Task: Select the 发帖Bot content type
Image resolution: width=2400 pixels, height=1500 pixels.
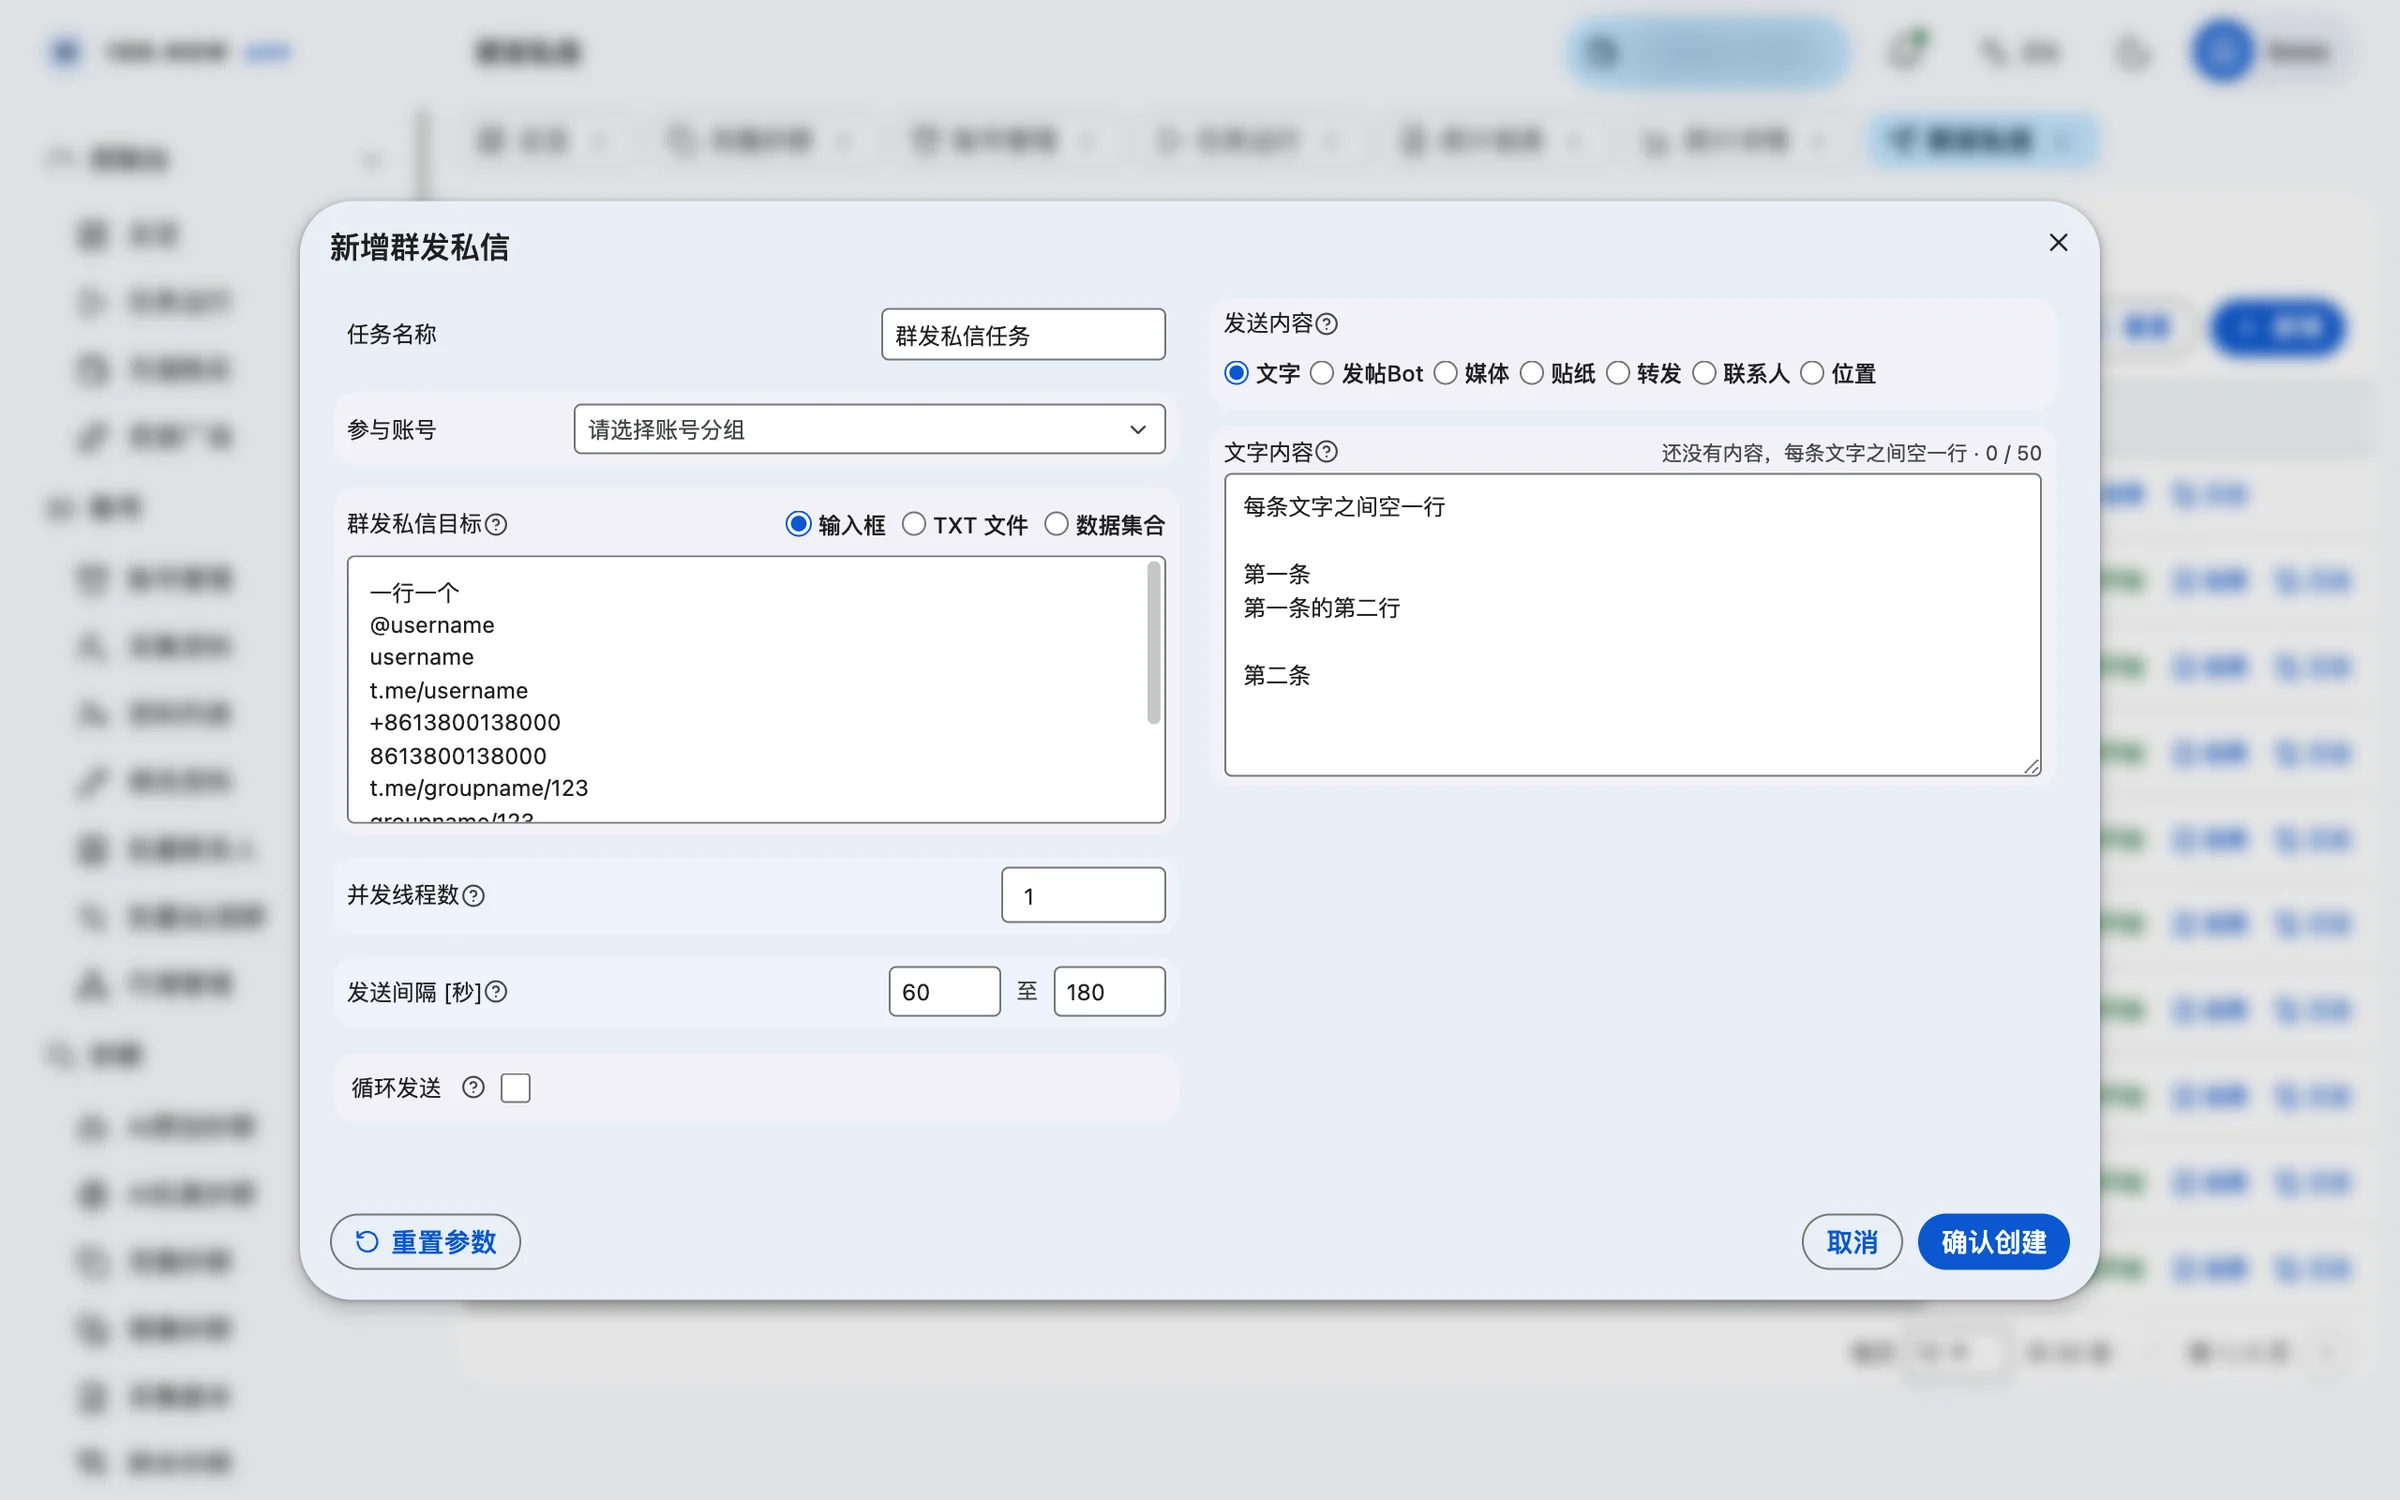Action: 1322,373
